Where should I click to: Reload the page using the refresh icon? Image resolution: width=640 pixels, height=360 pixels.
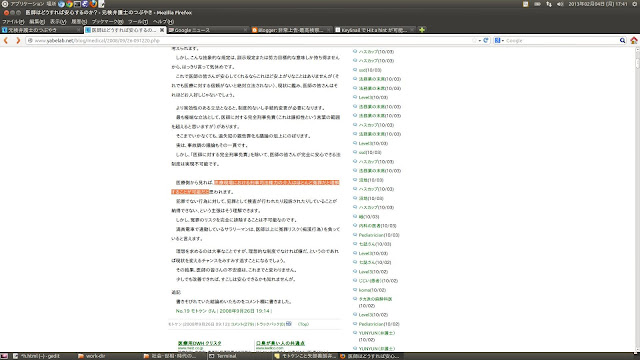coord(486,40)
